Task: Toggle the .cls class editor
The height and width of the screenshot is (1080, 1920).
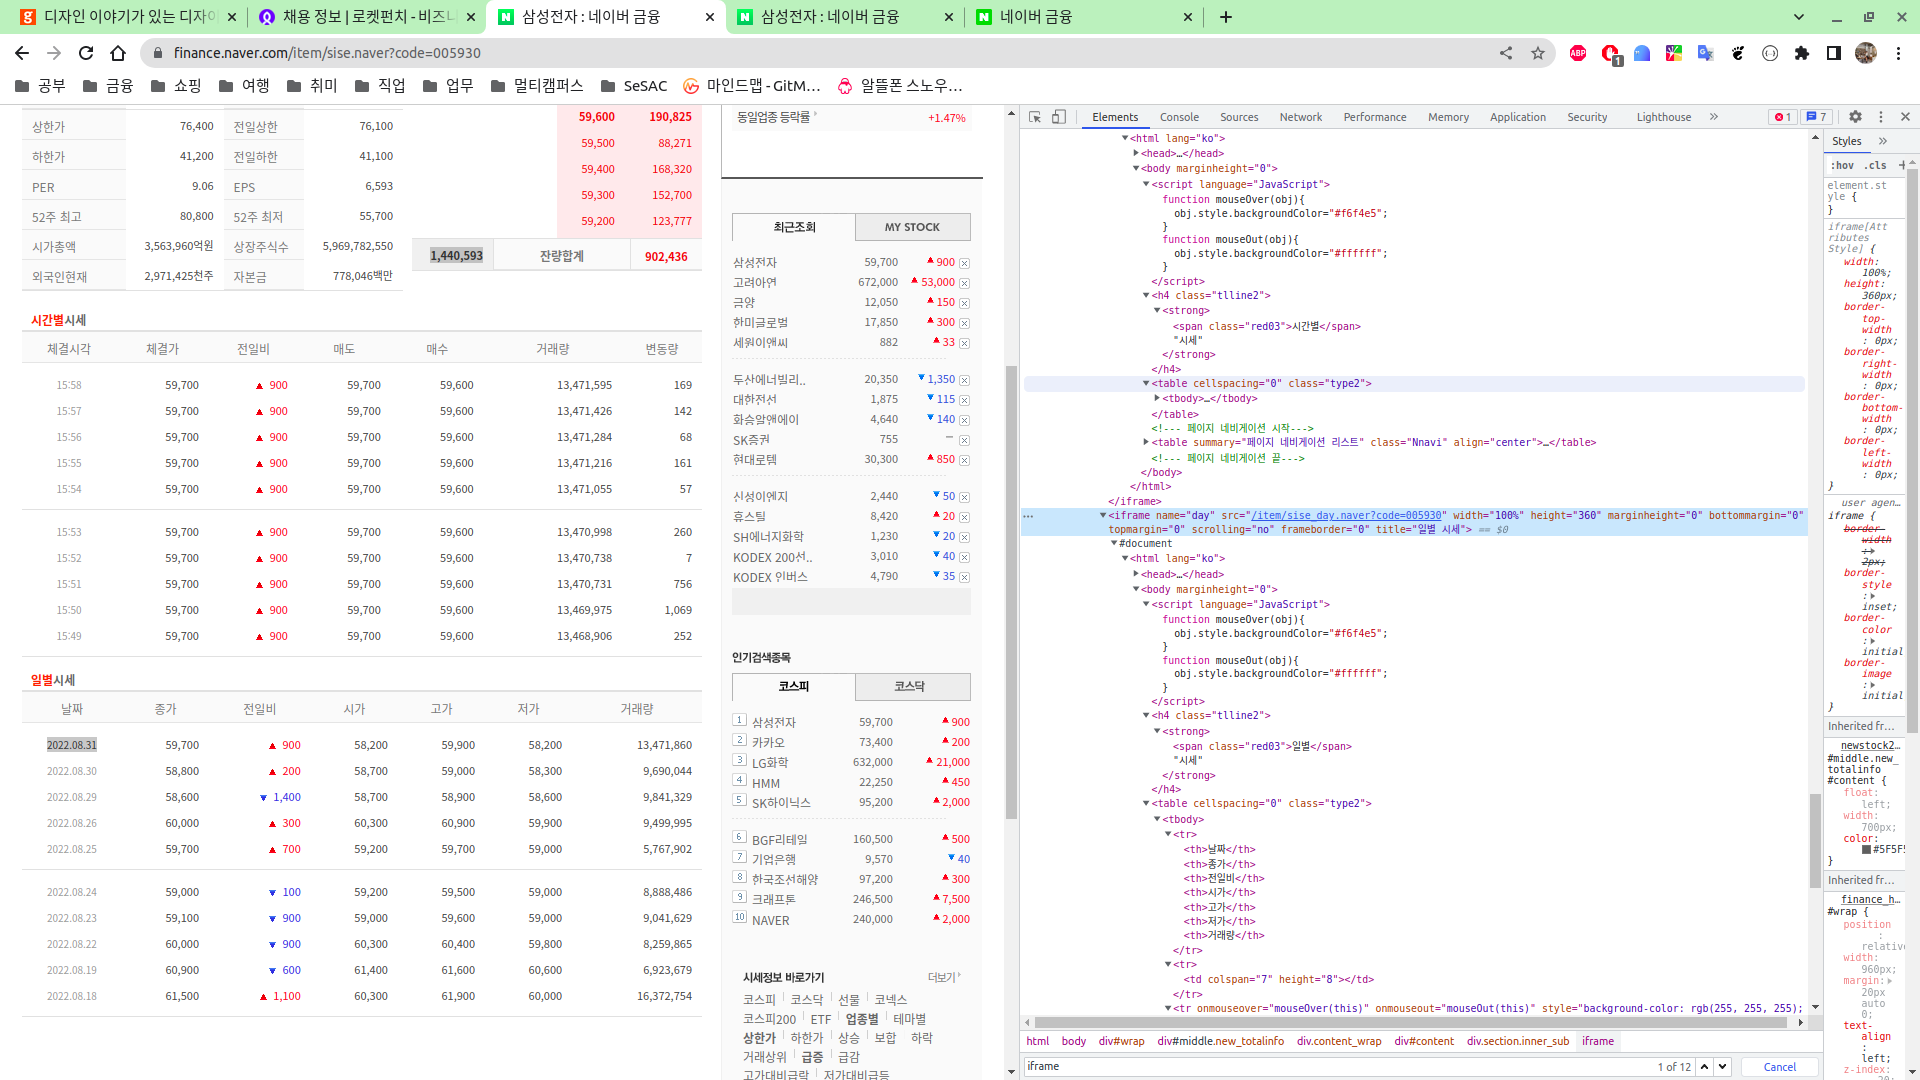Action: click(x=1875, y=165)
